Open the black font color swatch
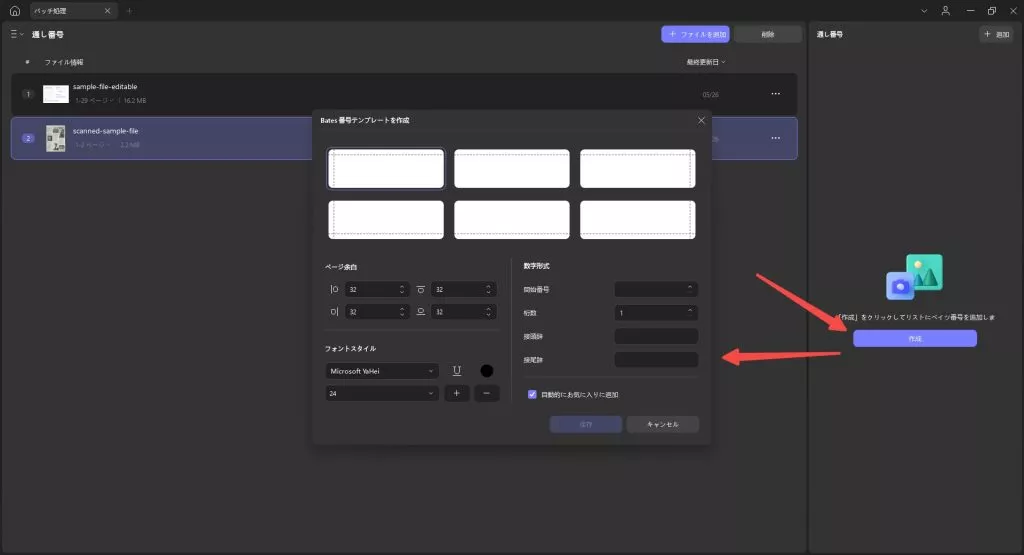1024x555 pixels. (487, 371)
